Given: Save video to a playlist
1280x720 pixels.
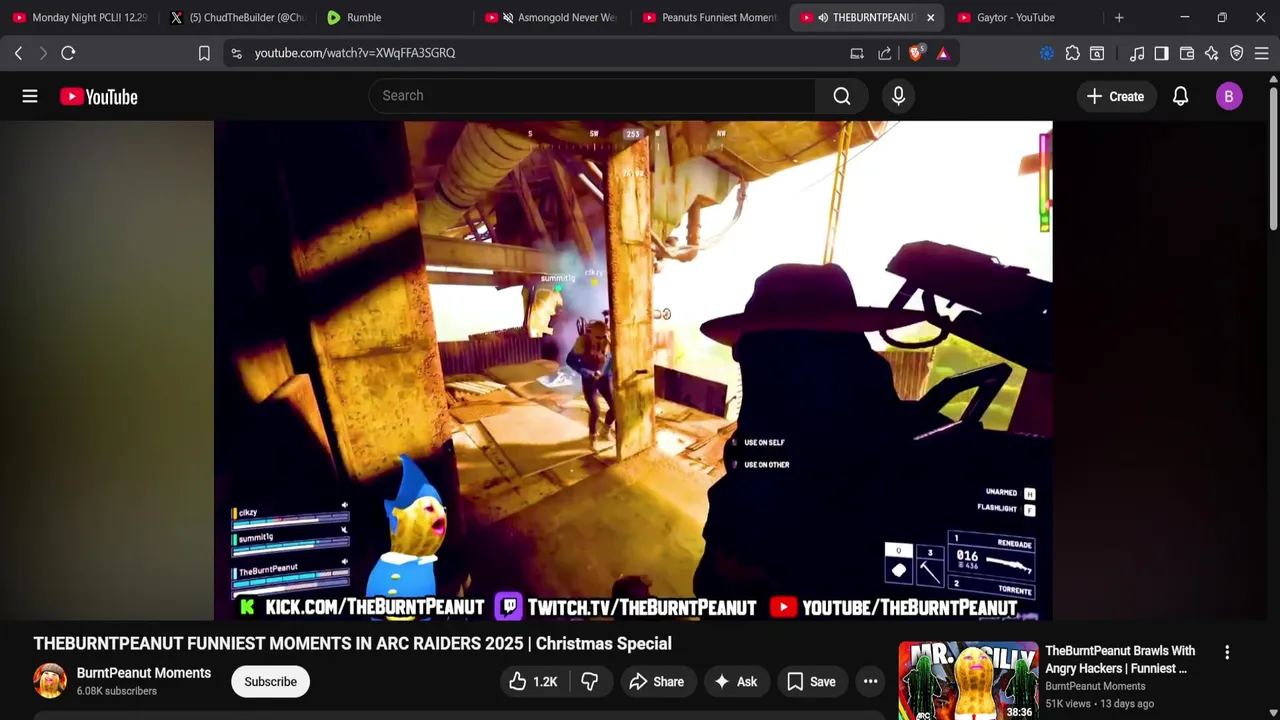Looking at the screenshot, I should [811, 682].
